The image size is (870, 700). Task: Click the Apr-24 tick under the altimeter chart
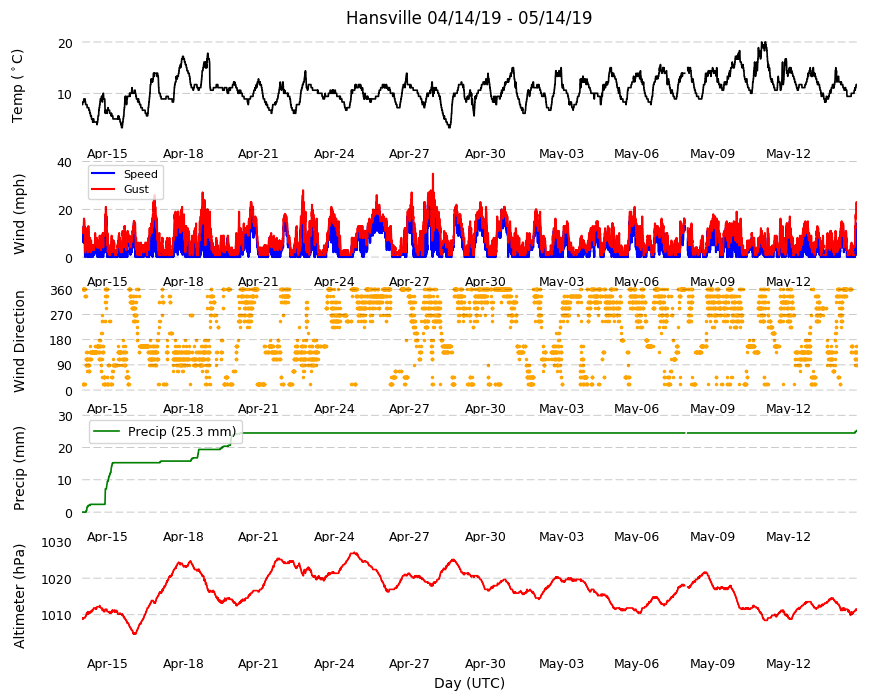point(334,663)
